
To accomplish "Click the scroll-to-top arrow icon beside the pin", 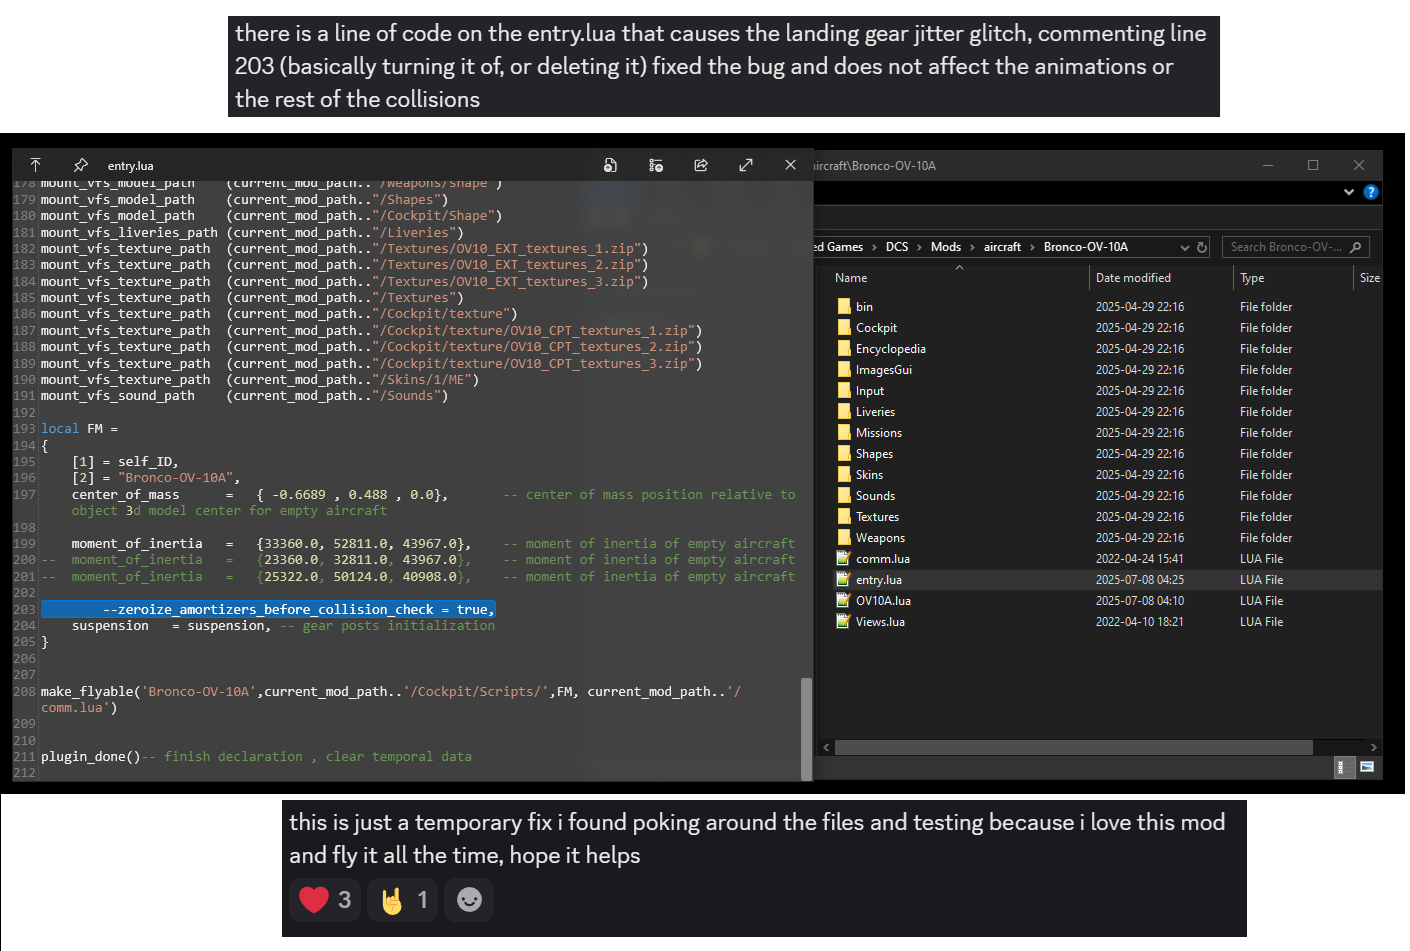I will 35,165.
